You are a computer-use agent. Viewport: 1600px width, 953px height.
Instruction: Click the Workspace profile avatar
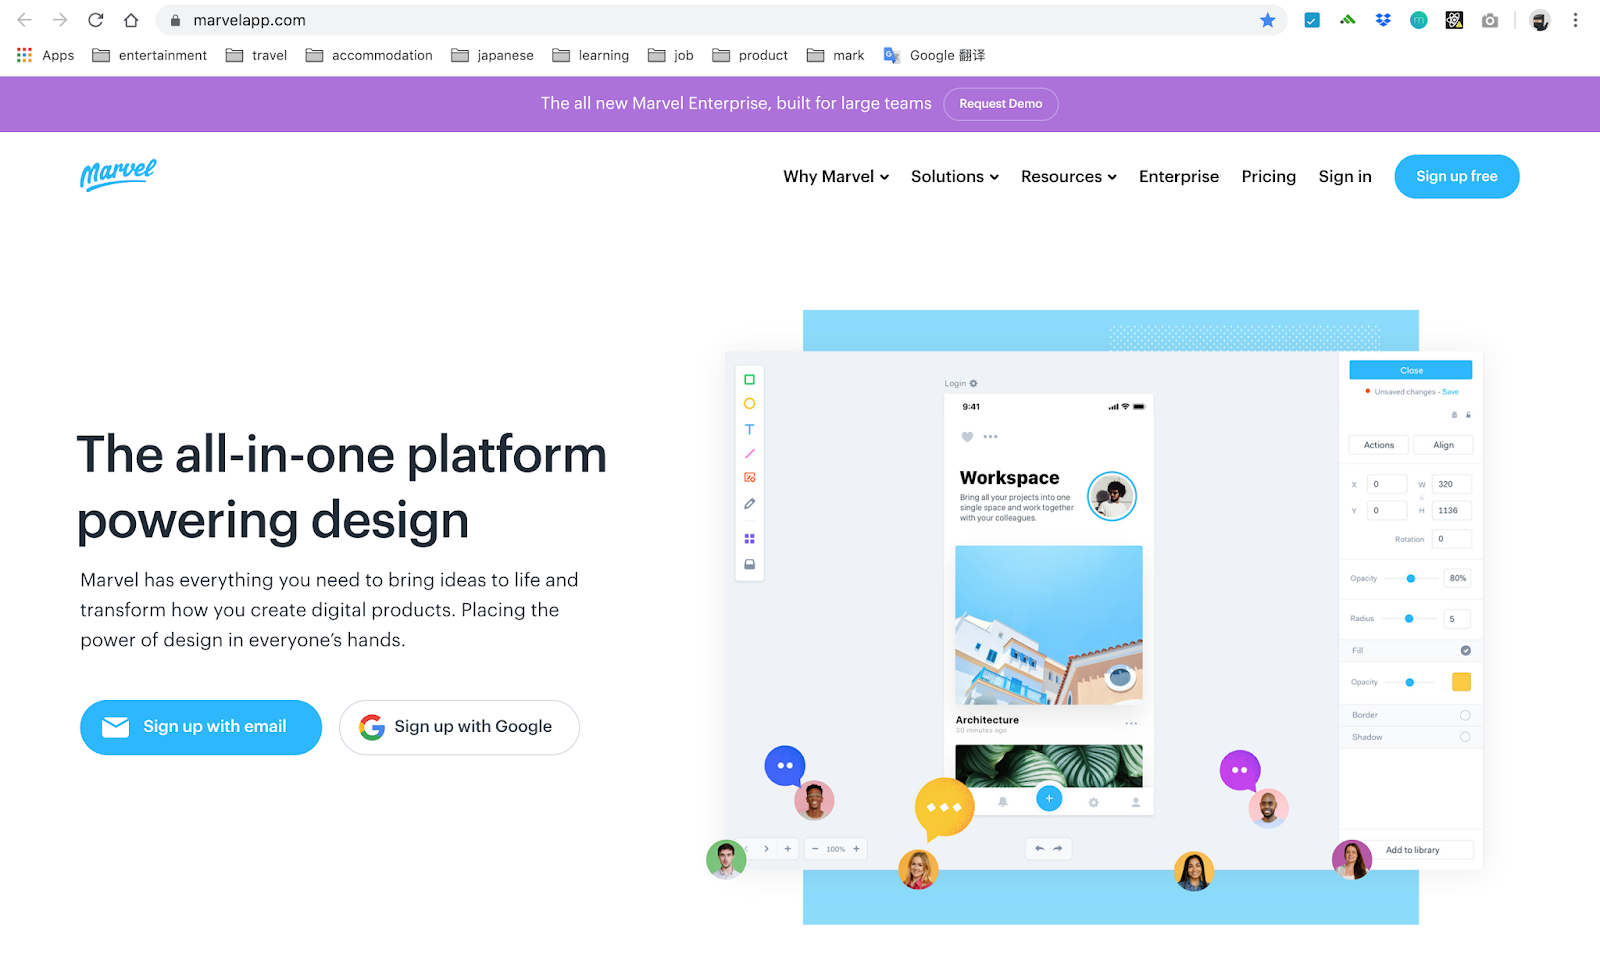[x=1112, y=496]
